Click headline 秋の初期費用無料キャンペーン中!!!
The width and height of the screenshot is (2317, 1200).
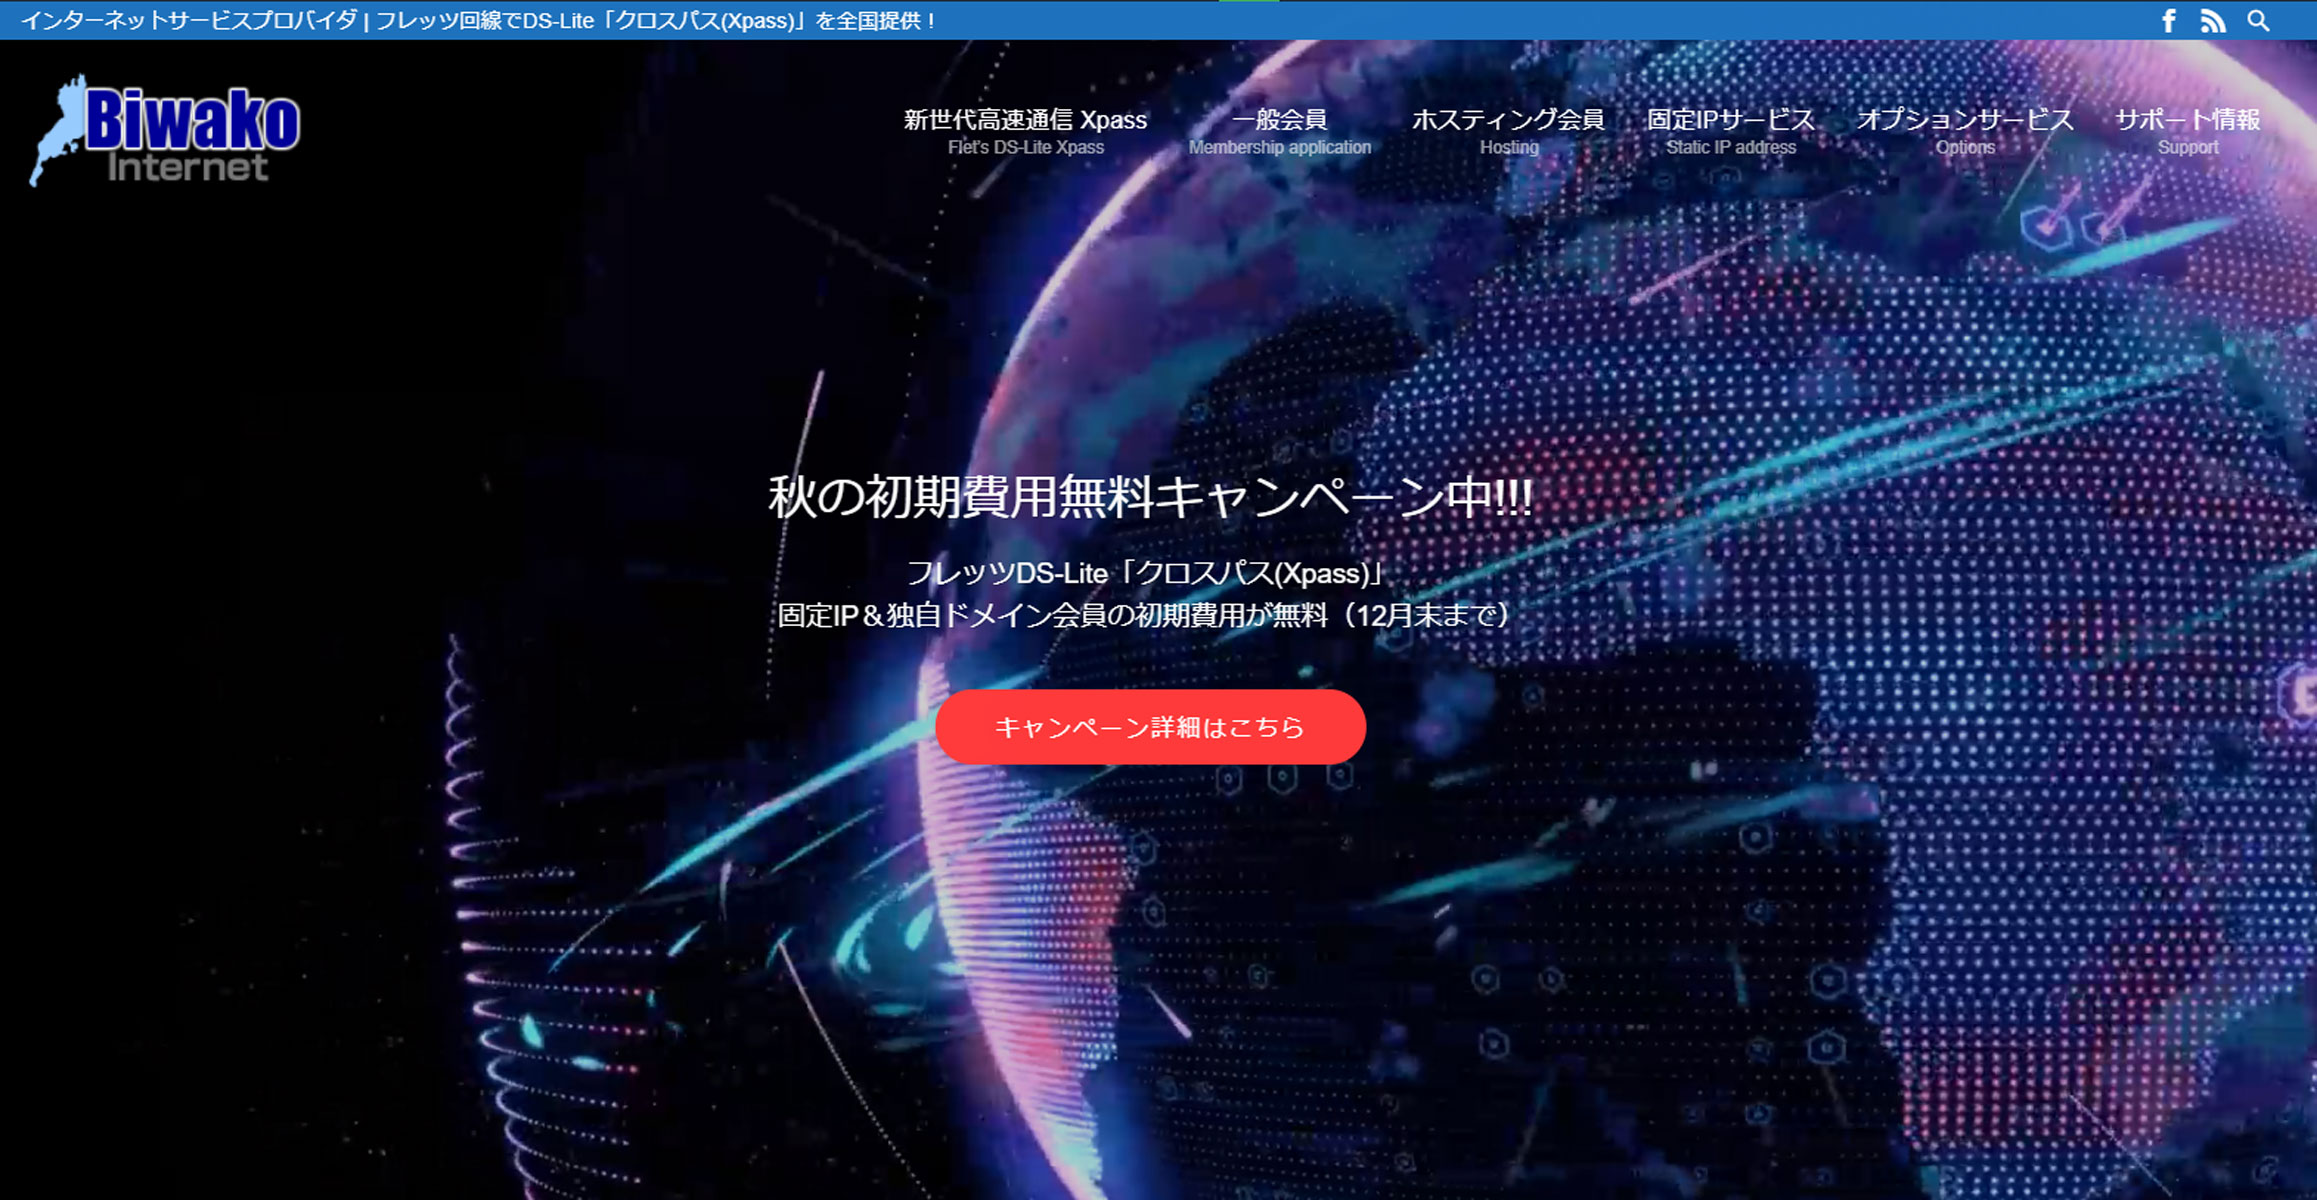tap(1150, 497)
